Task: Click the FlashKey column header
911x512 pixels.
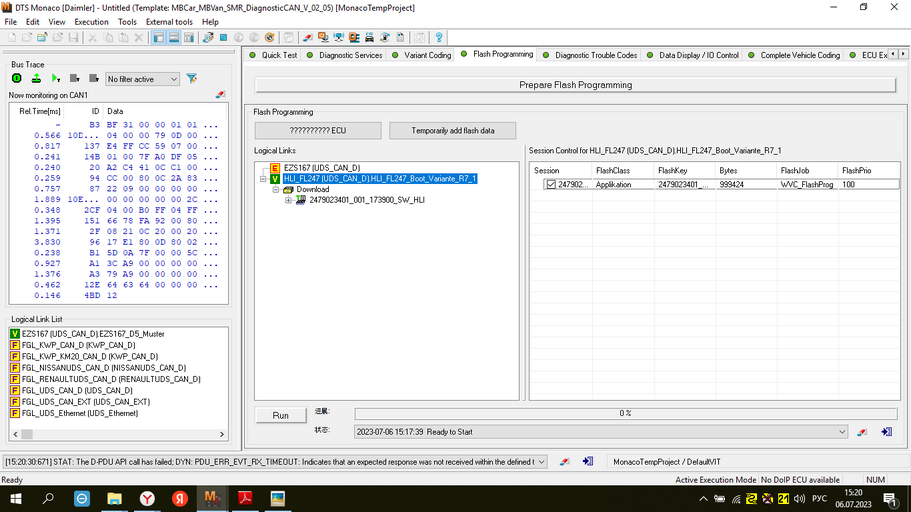Action: point(684,170)
